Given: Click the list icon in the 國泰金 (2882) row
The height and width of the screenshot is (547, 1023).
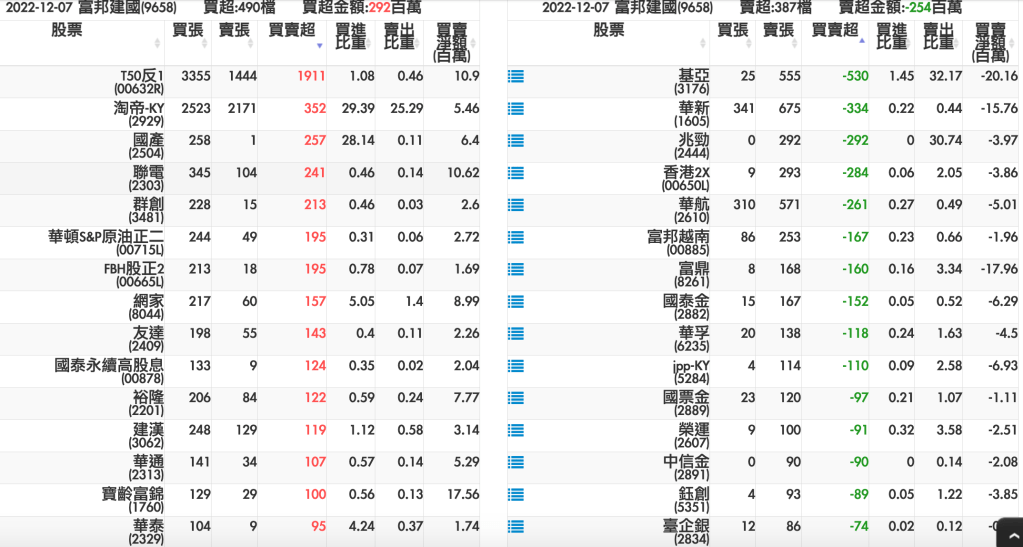Looking at the screenshot, I should coord(515,301).
